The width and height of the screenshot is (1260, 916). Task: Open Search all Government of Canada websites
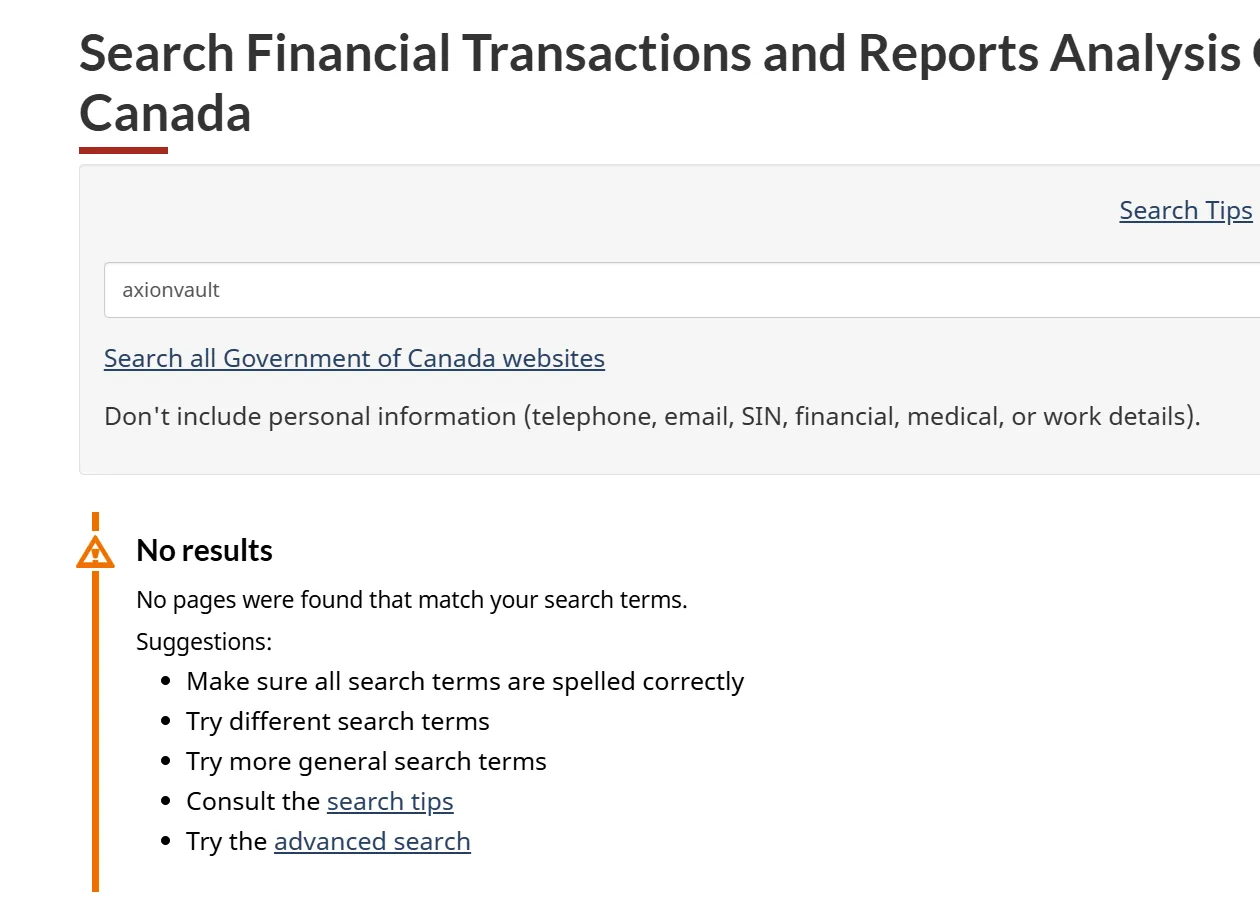click(354, 358)
